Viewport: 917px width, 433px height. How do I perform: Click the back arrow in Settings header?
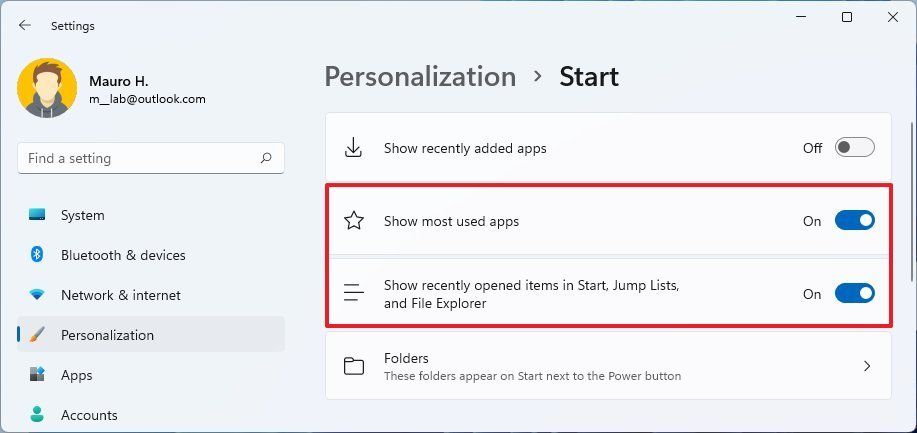coord(25,26)
